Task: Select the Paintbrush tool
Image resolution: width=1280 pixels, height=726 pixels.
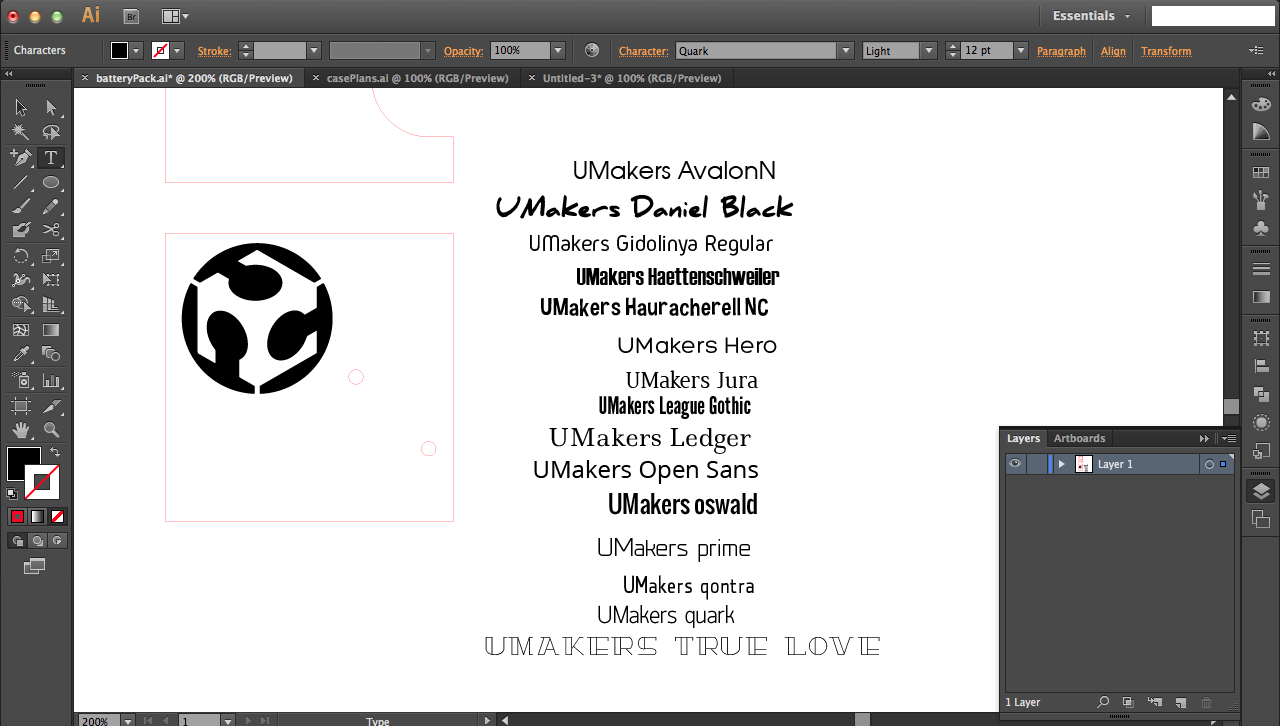Action: [x=21, y=206]
